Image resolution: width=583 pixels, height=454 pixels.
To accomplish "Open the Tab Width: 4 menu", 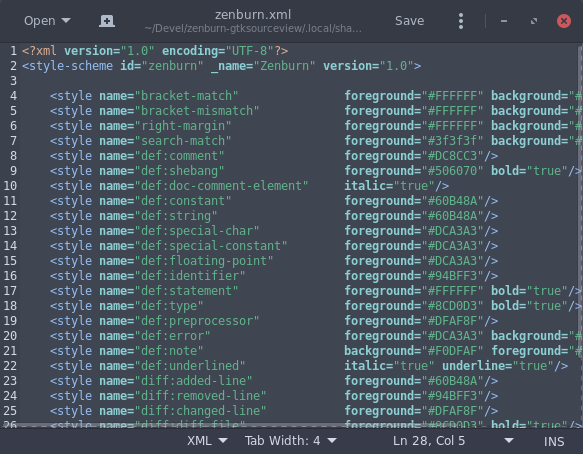I will pos(290,441).
